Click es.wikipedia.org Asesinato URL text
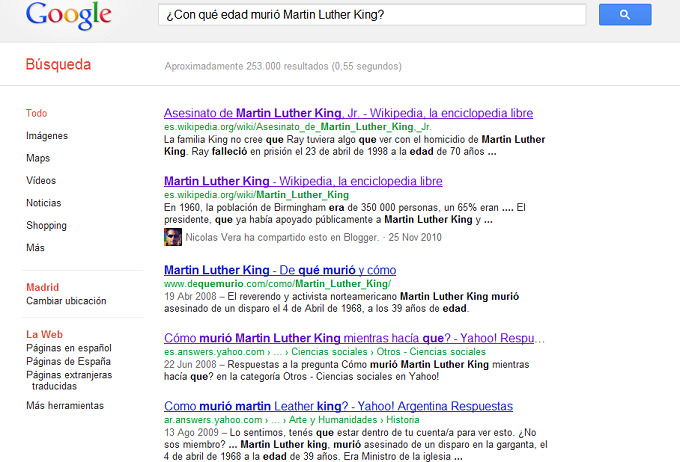 pyautogui.click(x=298, y=127)
